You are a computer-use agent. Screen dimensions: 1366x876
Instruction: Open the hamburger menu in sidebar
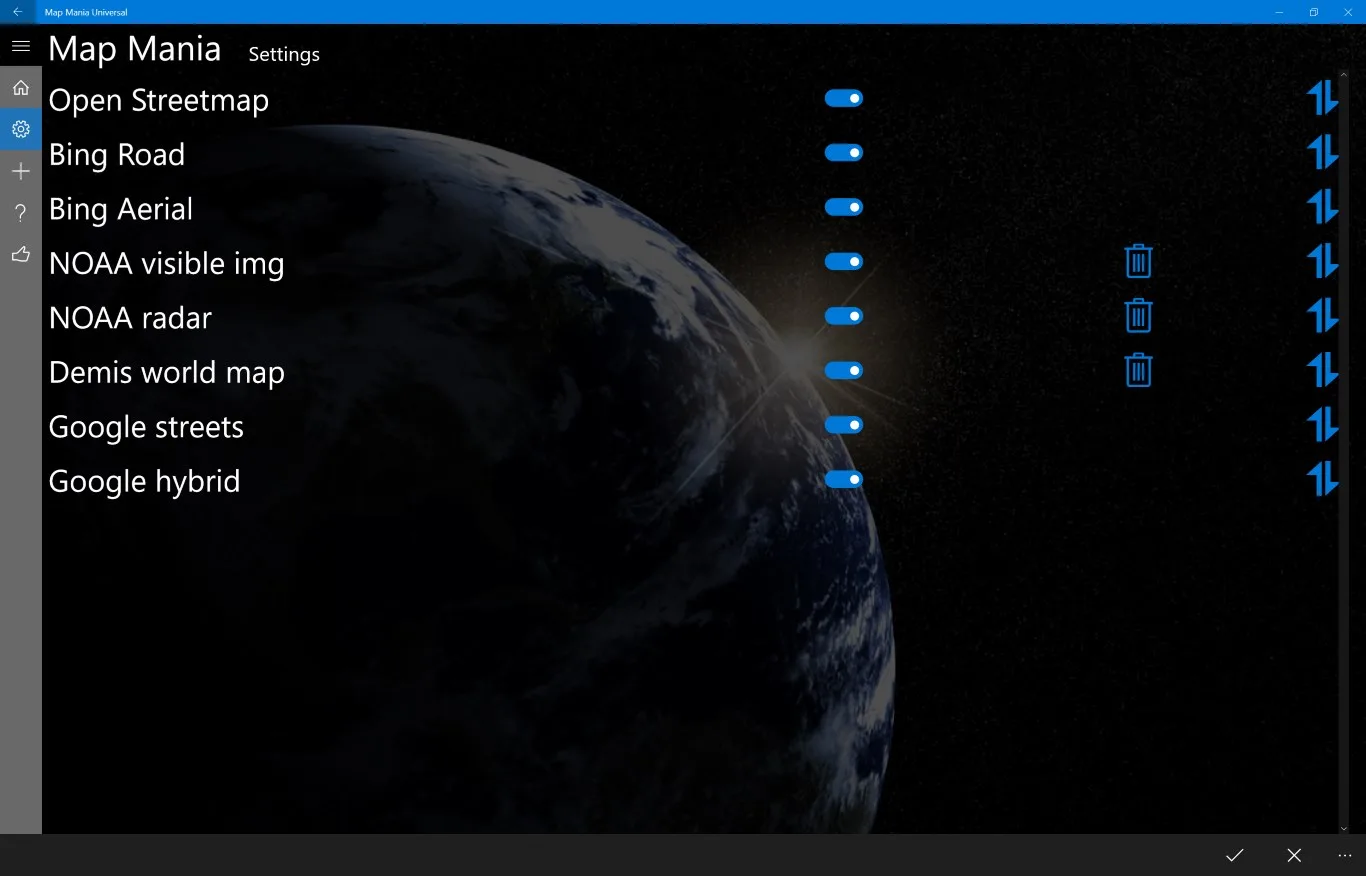pyautogui.click(x=20, y=46)
